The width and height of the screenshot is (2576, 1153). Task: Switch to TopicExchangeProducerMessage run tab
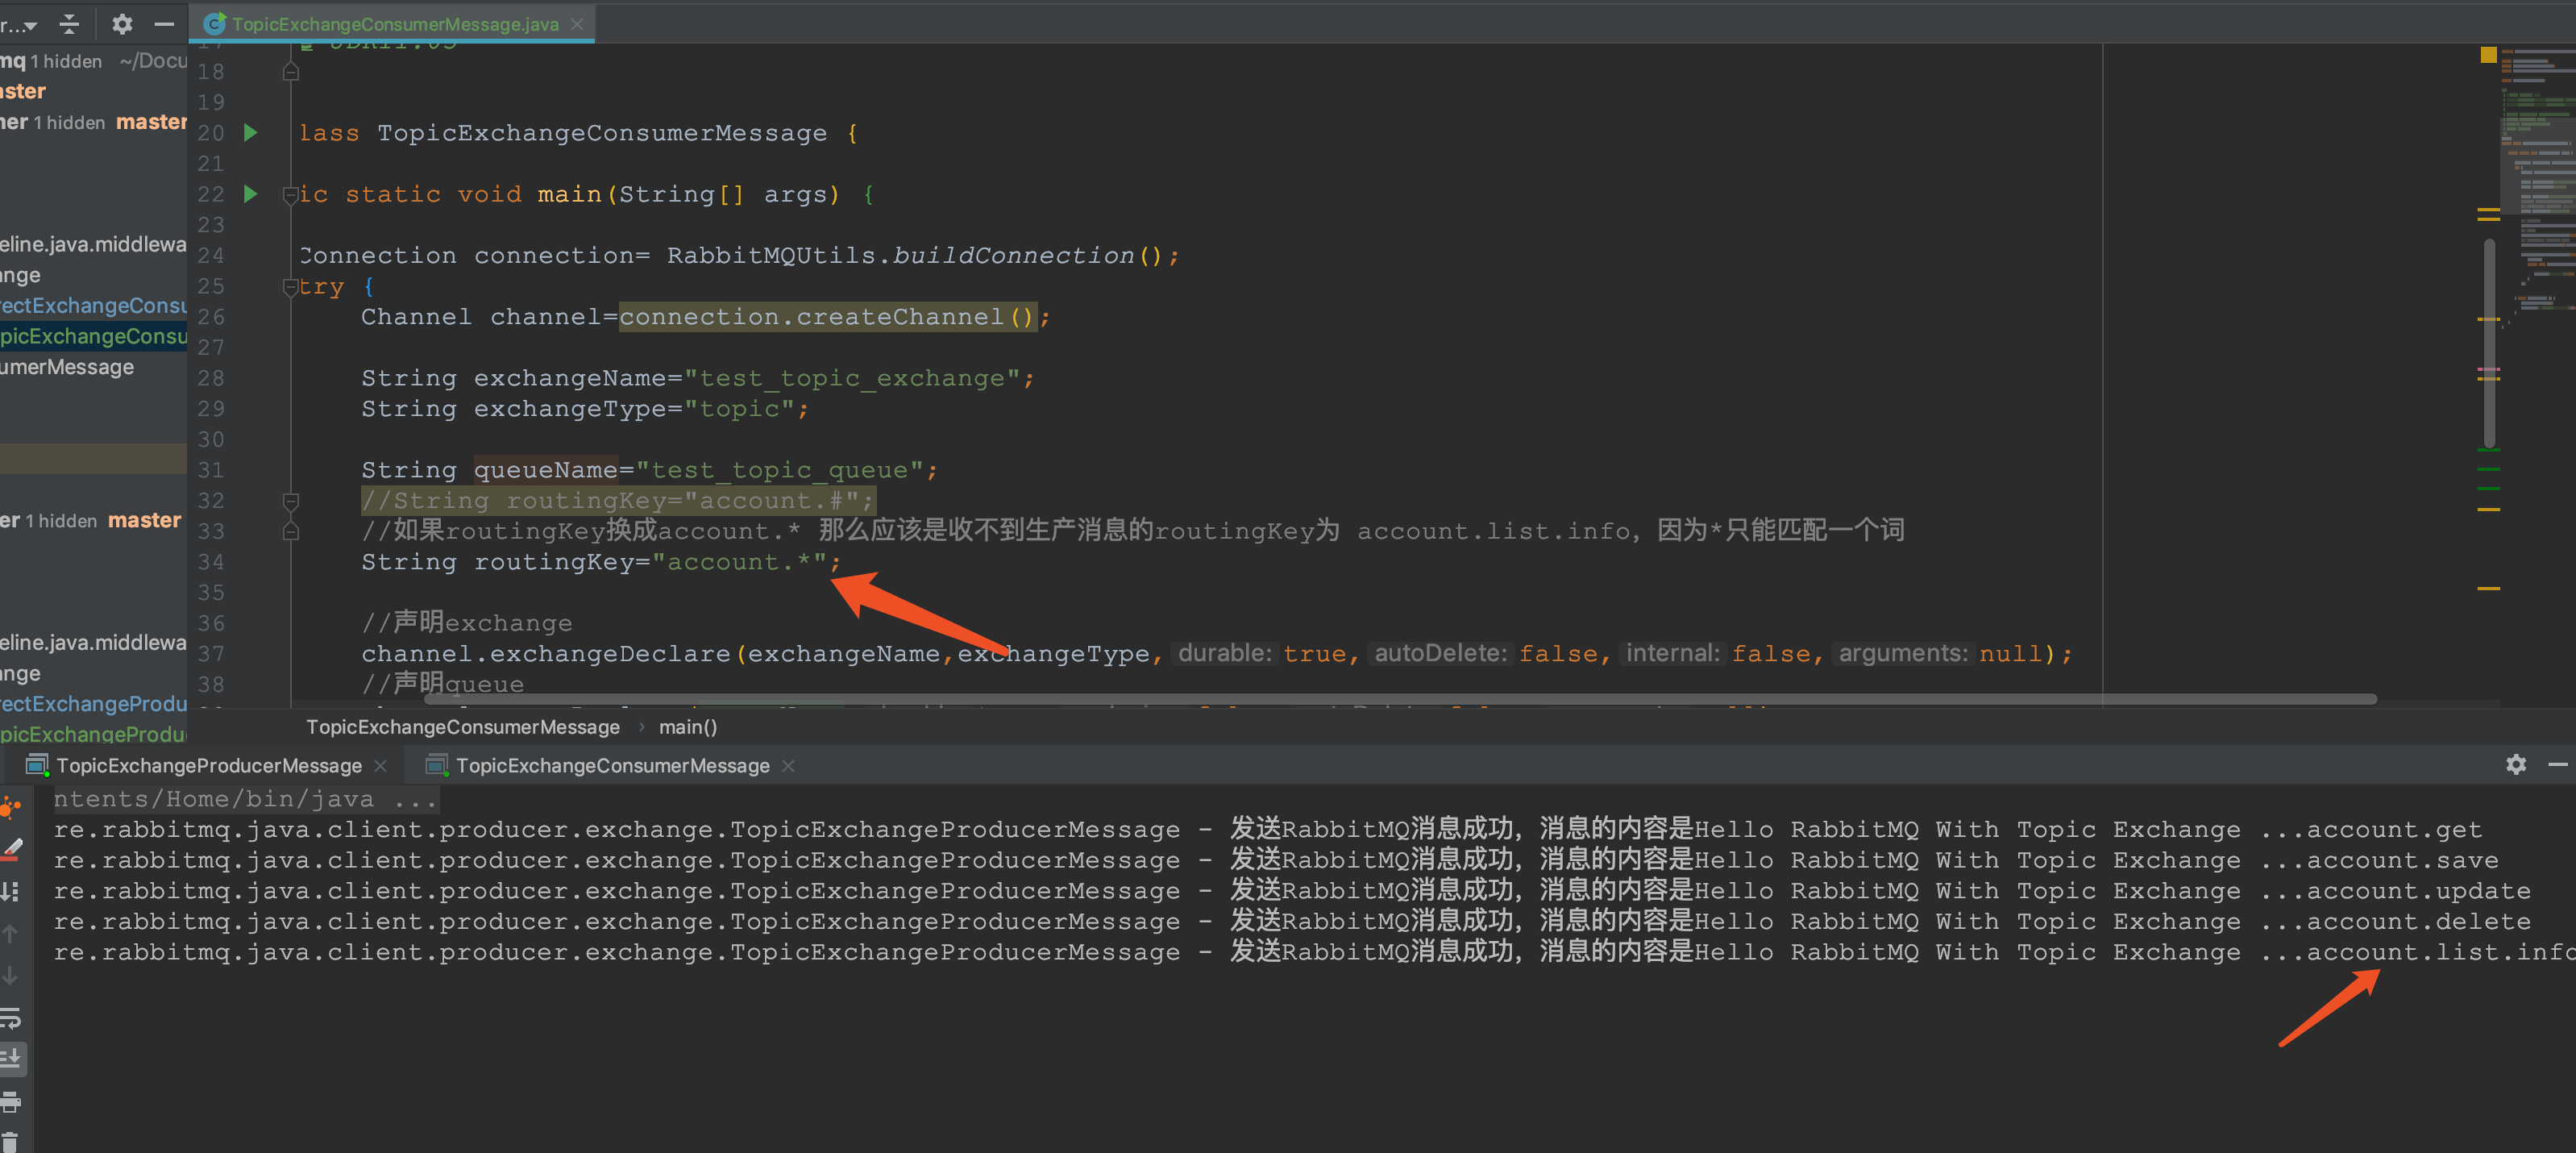point(208,766)
